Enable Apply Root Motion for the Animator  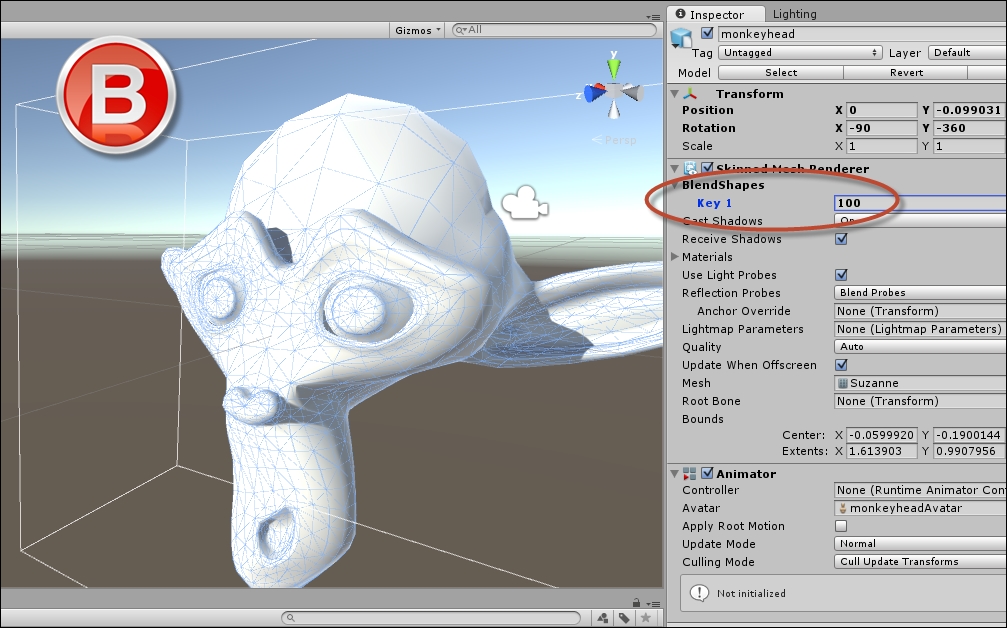[x=841, y=526]
